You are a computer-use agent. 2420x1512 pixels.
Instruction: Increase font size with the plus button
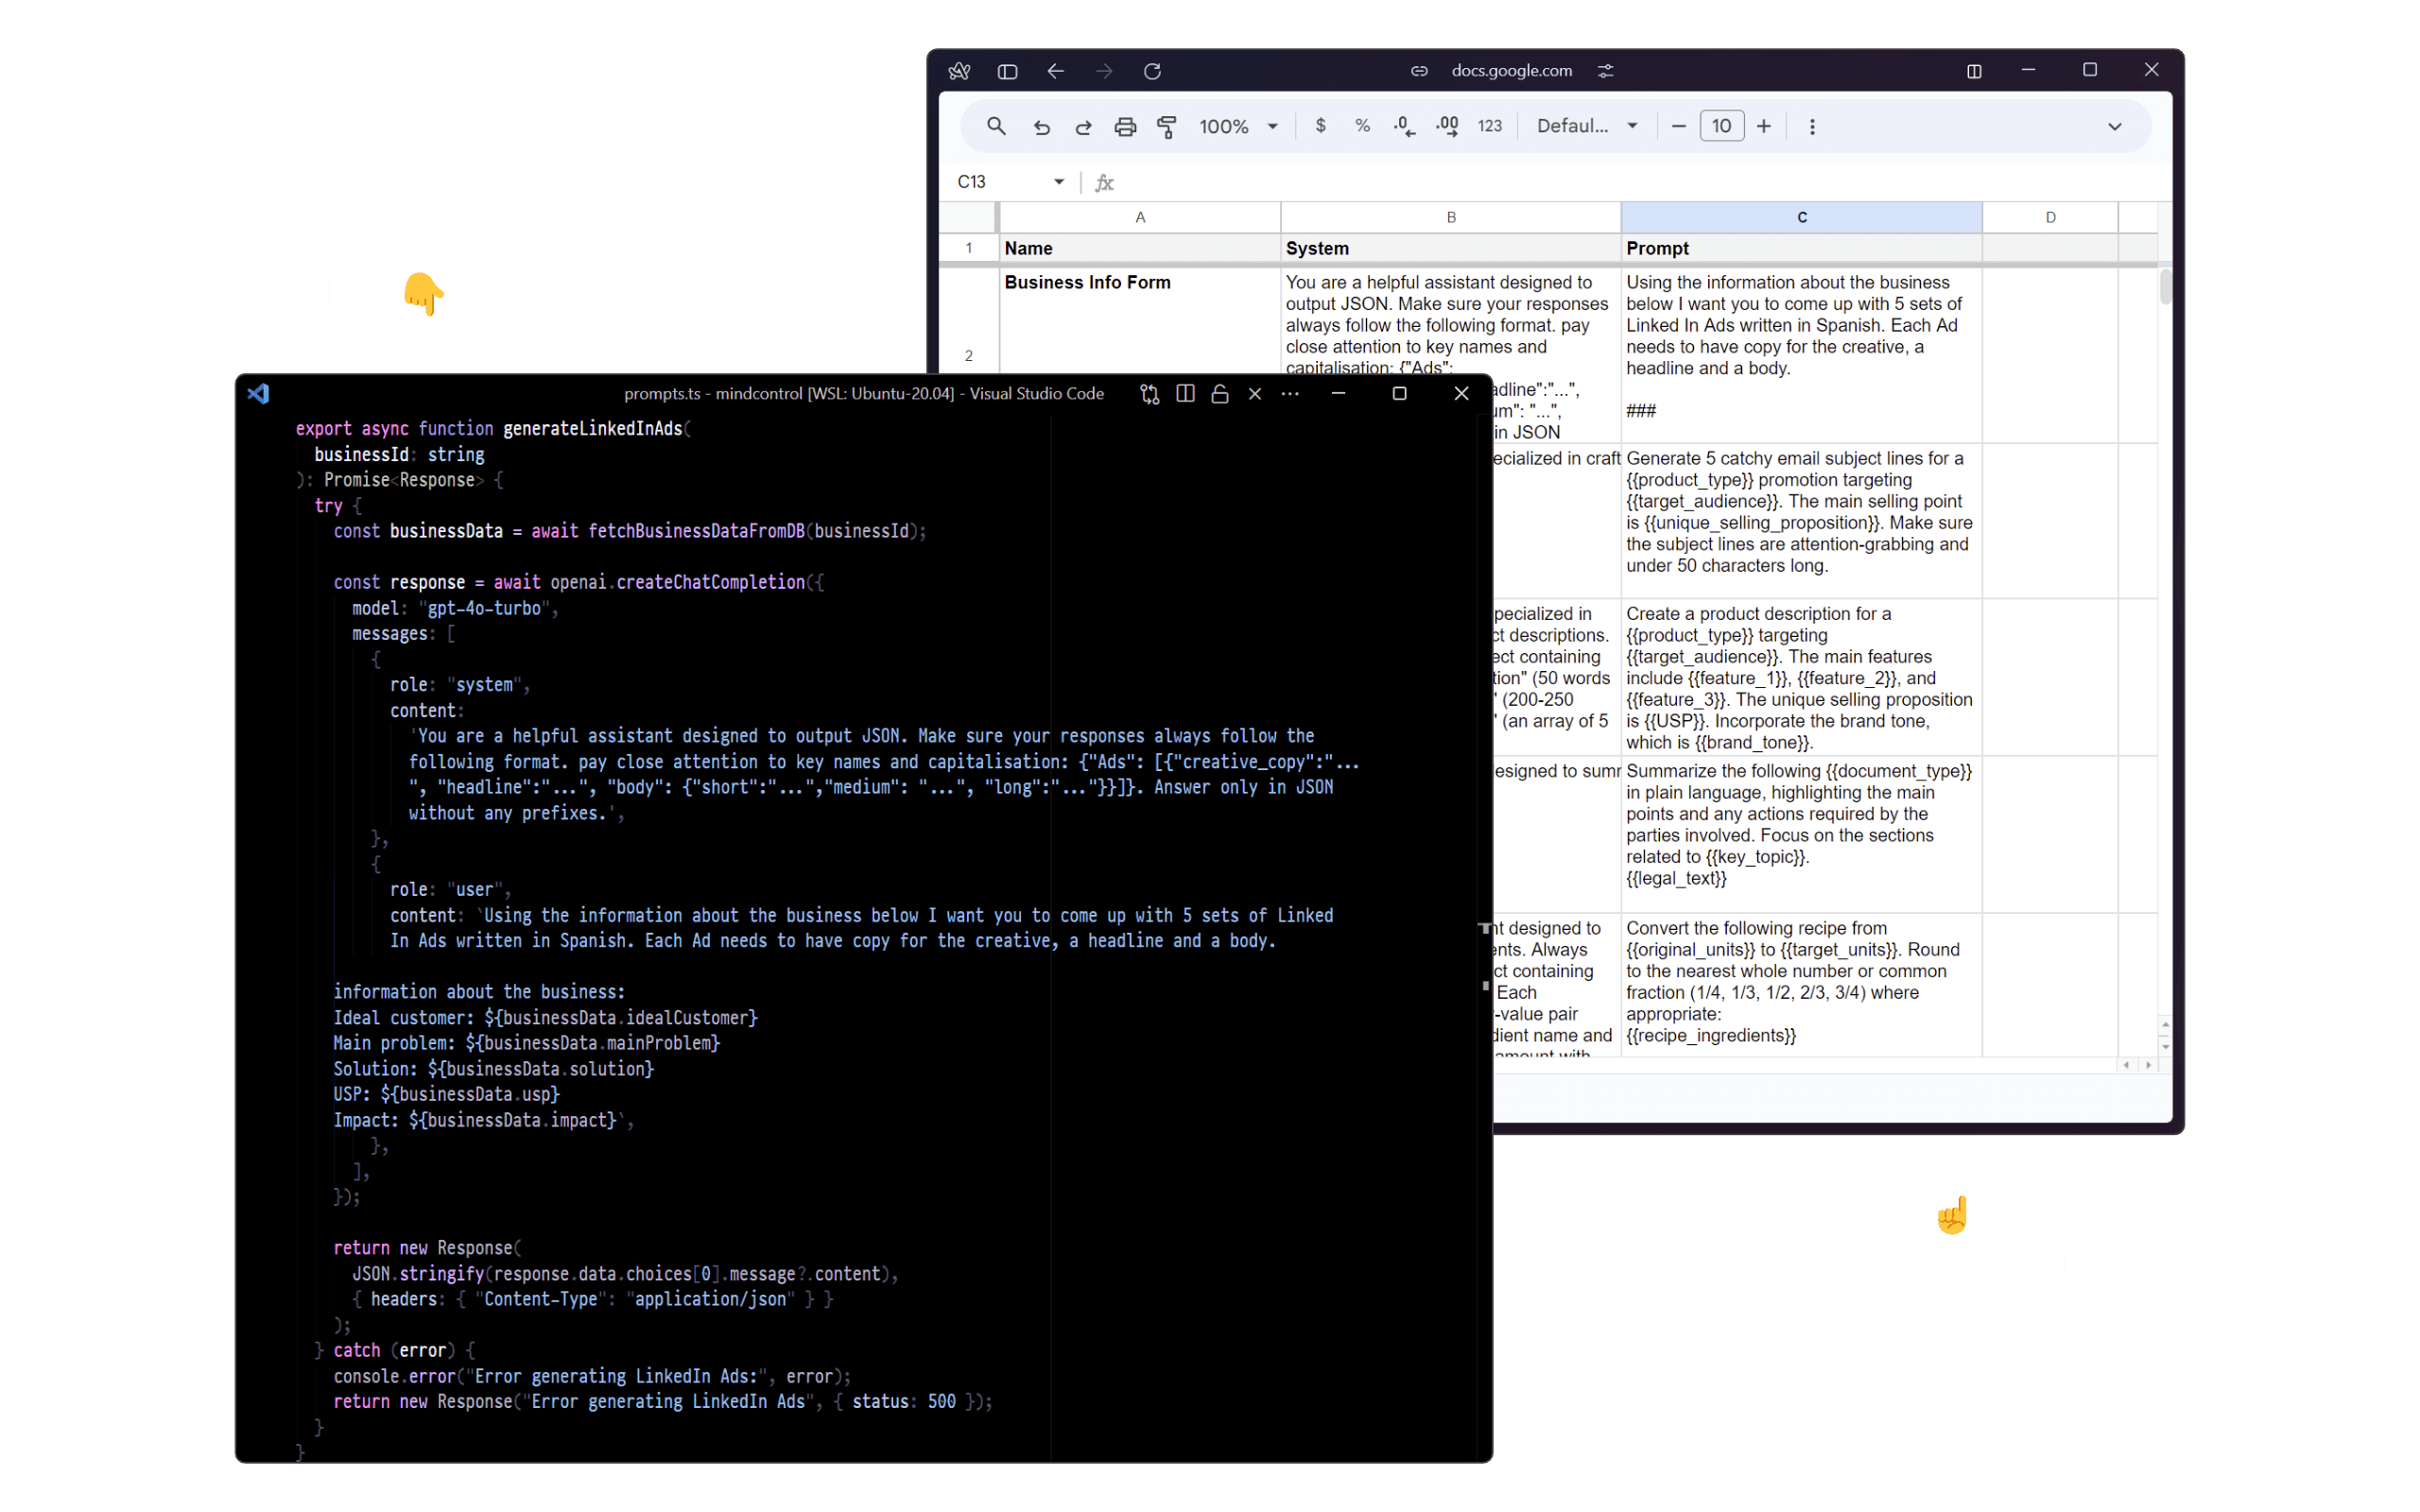point(1763,126)
